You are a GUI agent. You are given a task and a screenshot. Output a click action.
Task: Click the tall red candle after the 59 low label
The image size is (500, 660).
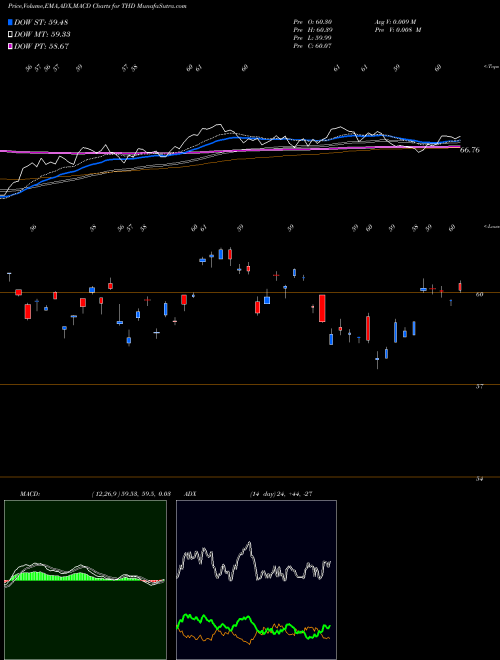322,308
